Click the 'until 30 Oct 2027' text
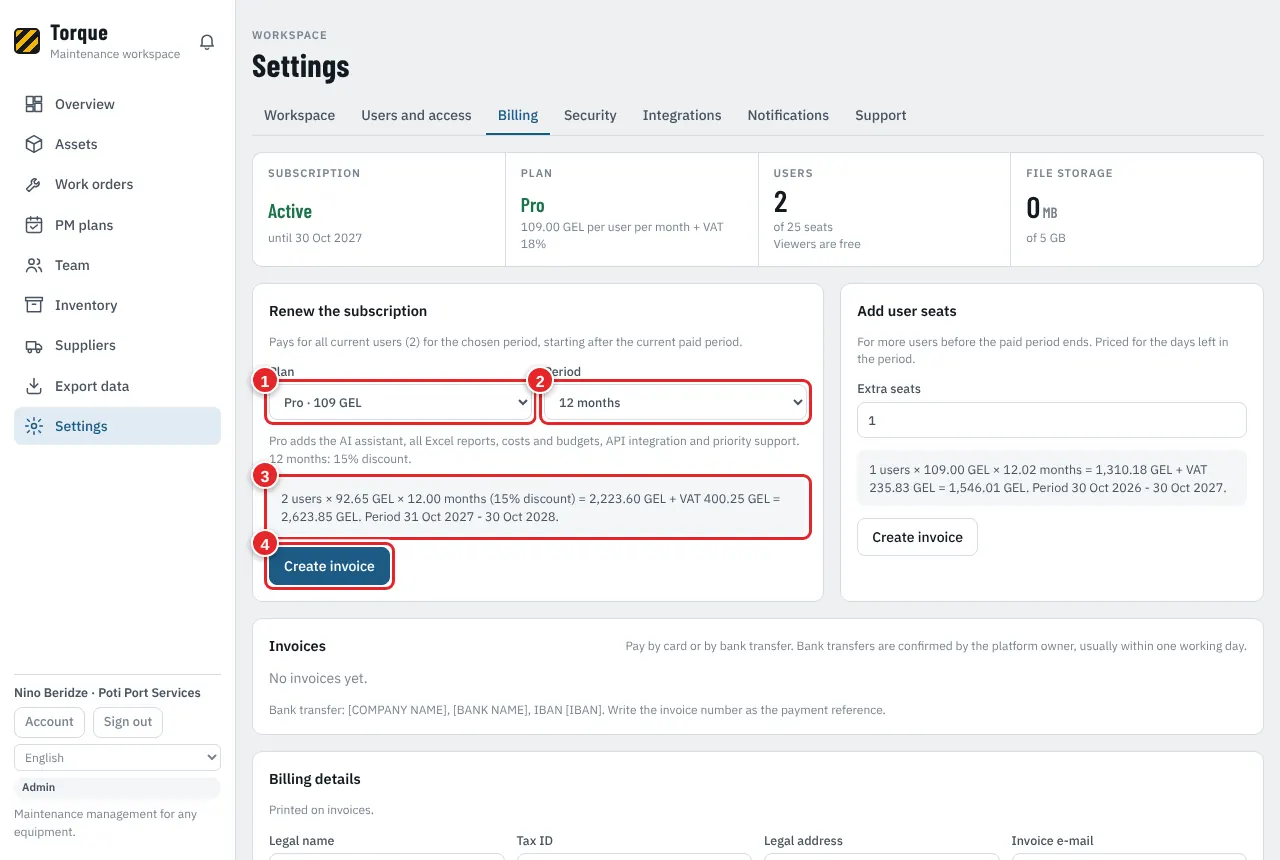Screen dimensions: 1280x860 point(315,238)
